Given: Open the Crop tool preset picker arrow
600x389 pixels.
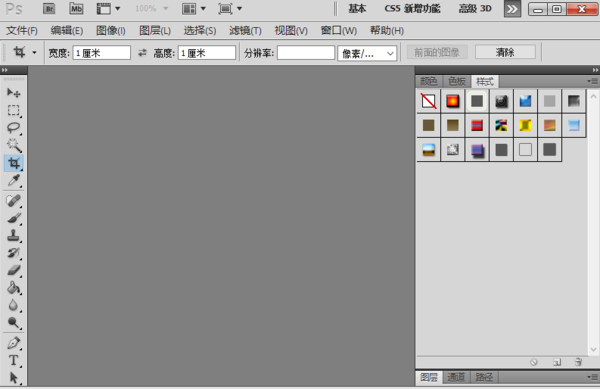Looking at the screenshot, I should 34,52.
